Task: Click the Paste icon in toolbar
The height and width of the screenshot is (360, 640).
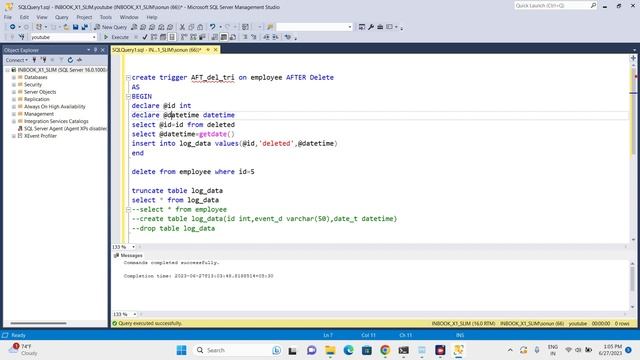Action: click(200, 27)
